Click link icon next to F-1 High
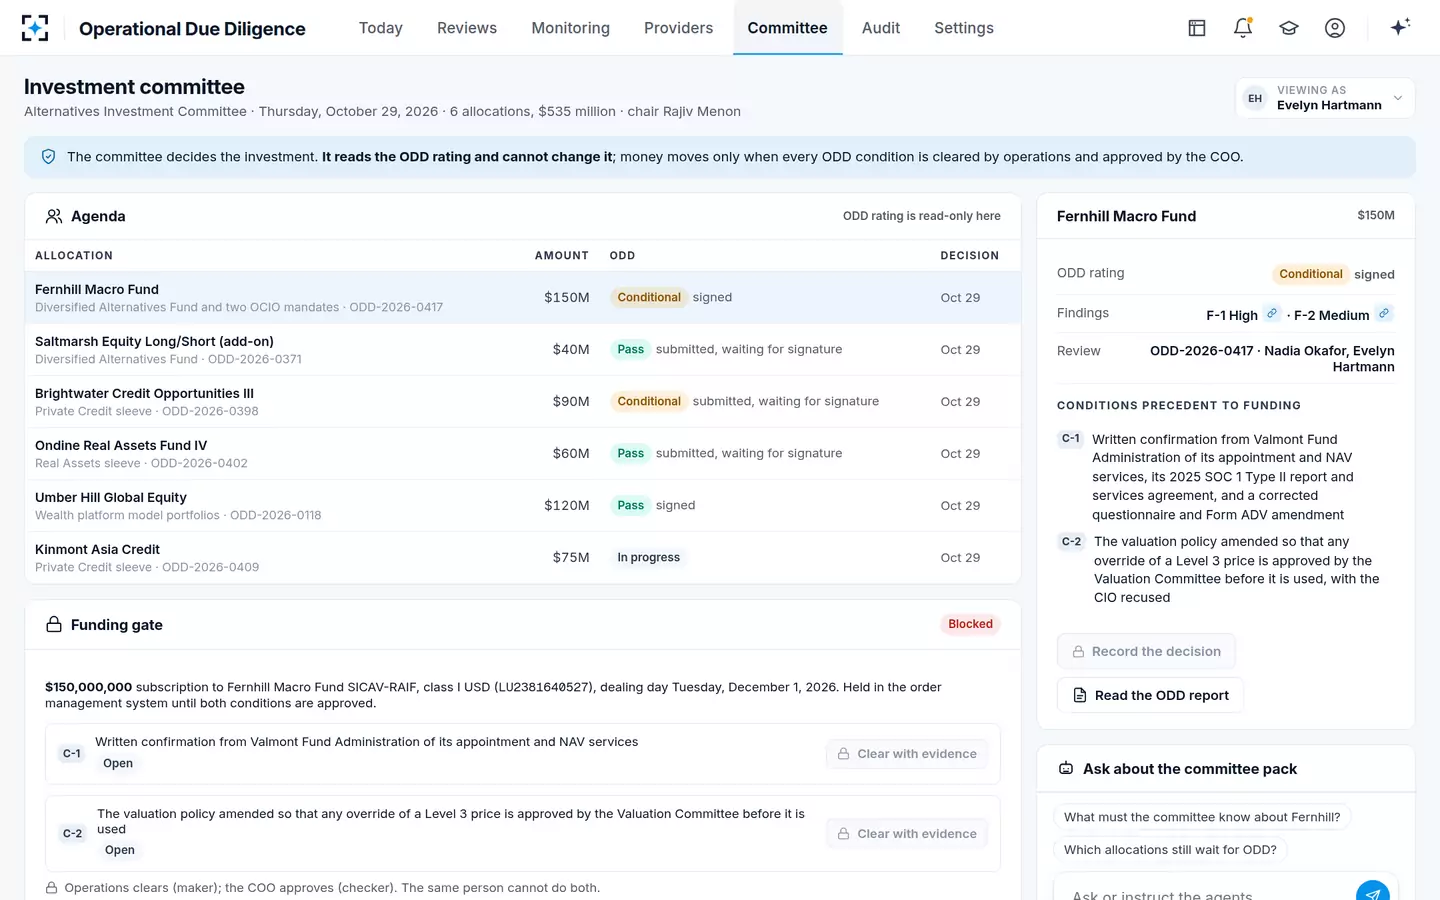The width and height of the screenshot is (1440, 900). click(x=1272, y=313)
